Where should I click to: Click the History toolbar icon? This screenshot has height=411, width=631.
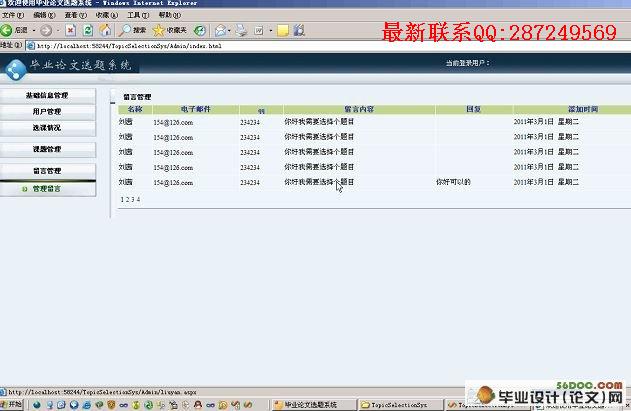(x=200, y=31)
